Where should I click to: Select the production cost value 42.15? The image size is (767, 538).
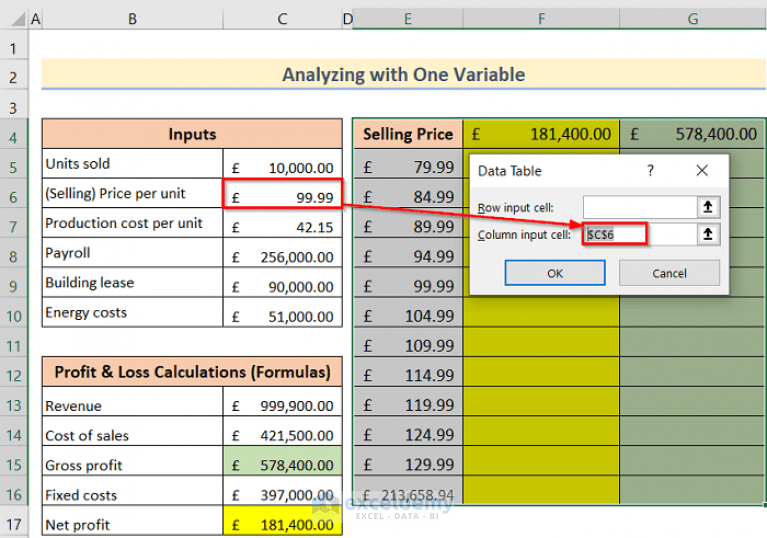(x=283, y=223)
